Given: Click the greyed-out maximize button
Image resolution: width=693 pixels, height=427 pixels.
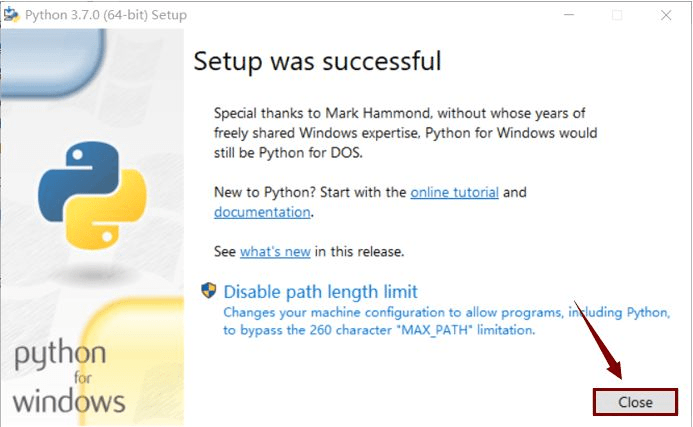Looking at the screenshot, I should coord(616,15).
